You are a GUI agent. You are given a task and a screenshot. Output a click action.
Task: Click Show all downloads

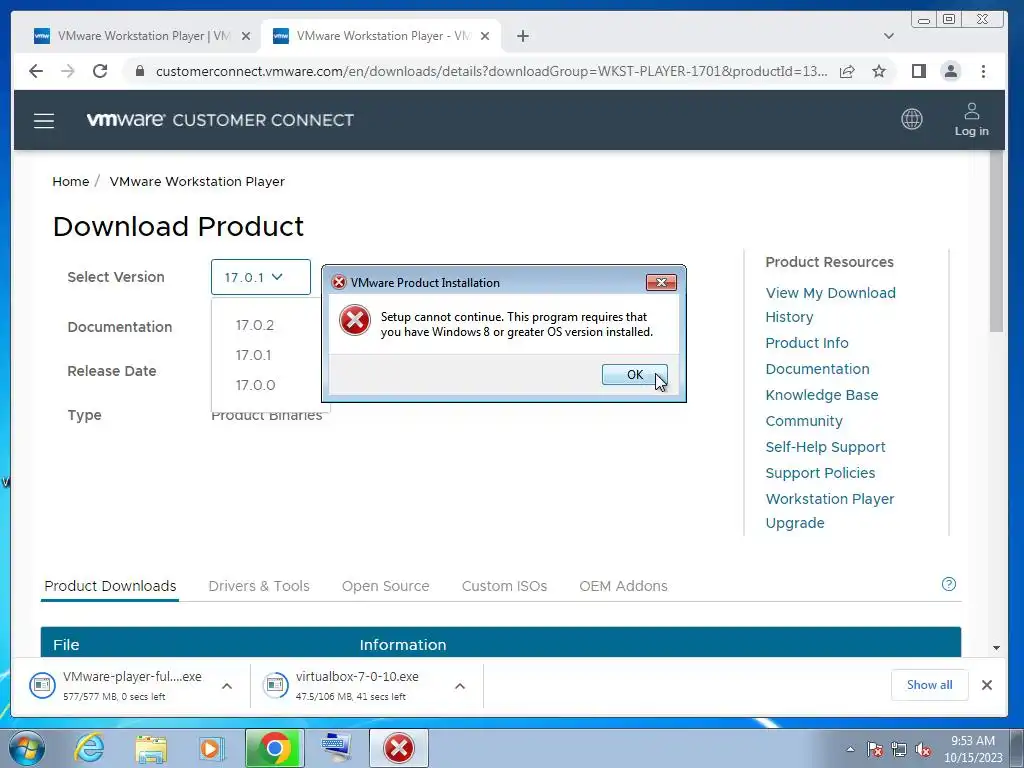coord(929,684)
